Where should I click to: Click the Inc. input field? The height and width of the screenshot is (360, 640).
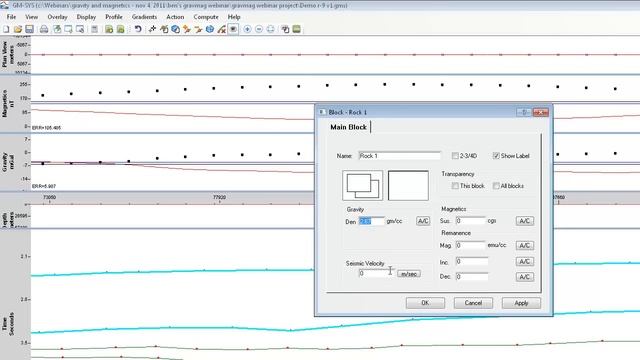tap(472, 261)
